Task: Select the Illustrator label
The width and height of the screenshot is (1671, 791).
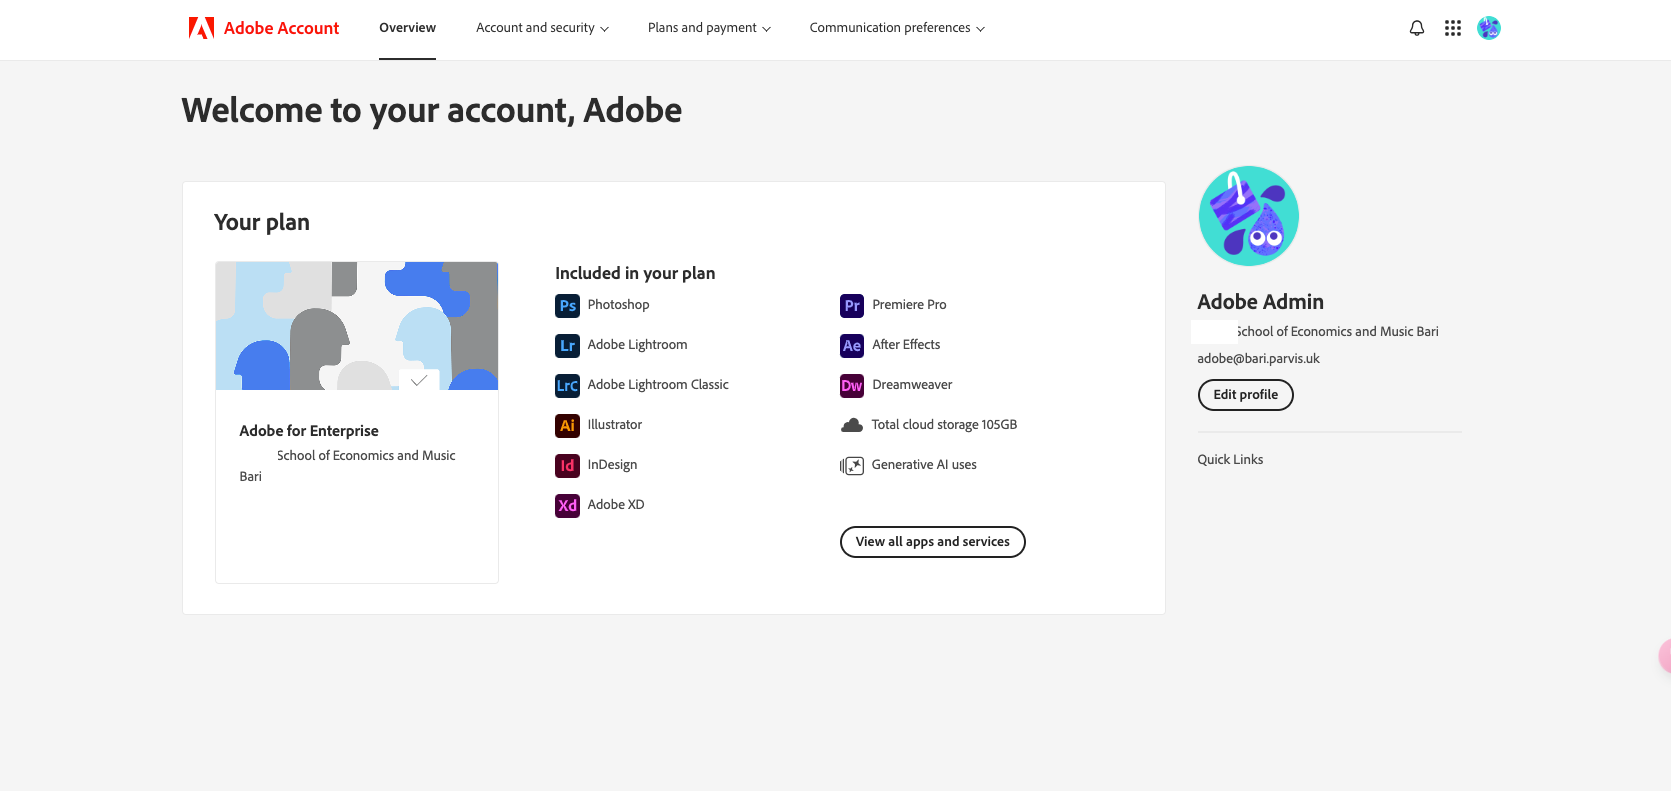Action: pos(615,425)
